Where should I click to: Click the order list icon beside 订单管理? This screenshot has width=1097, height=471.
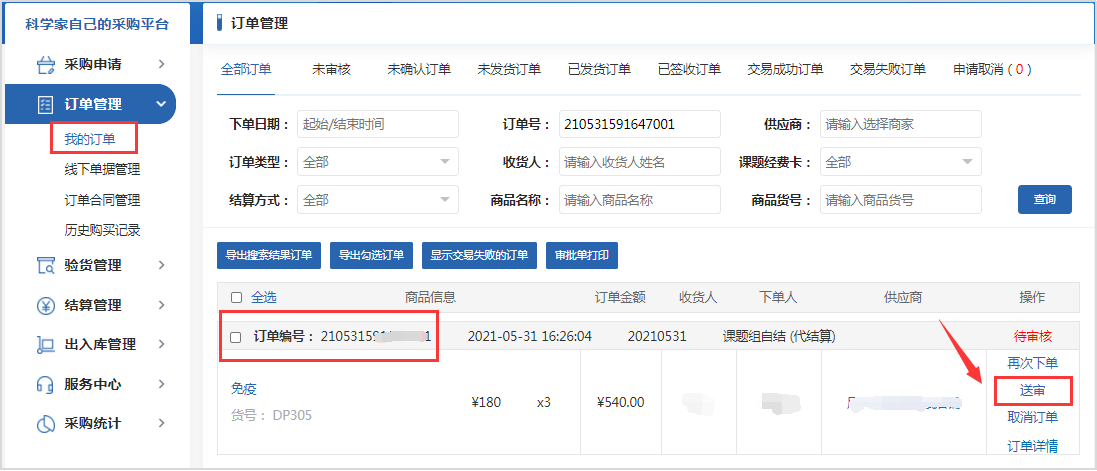pos(45,104)
